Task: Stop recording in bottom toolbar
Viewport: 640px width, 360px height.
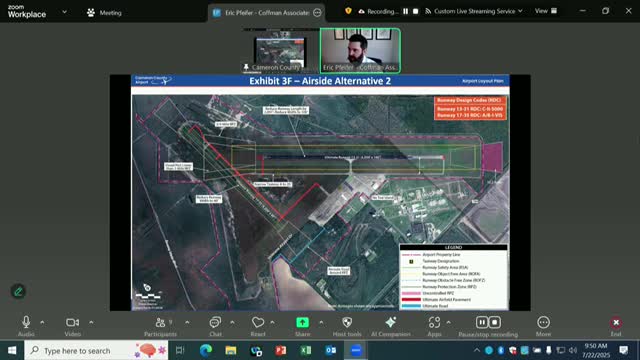Action: point(495,322)
